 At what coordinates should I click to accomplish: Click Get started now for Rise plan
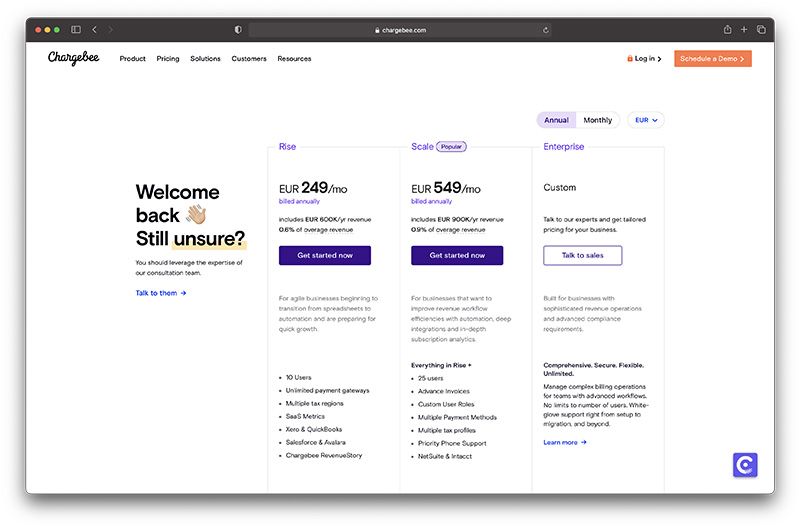pos(325,255)
